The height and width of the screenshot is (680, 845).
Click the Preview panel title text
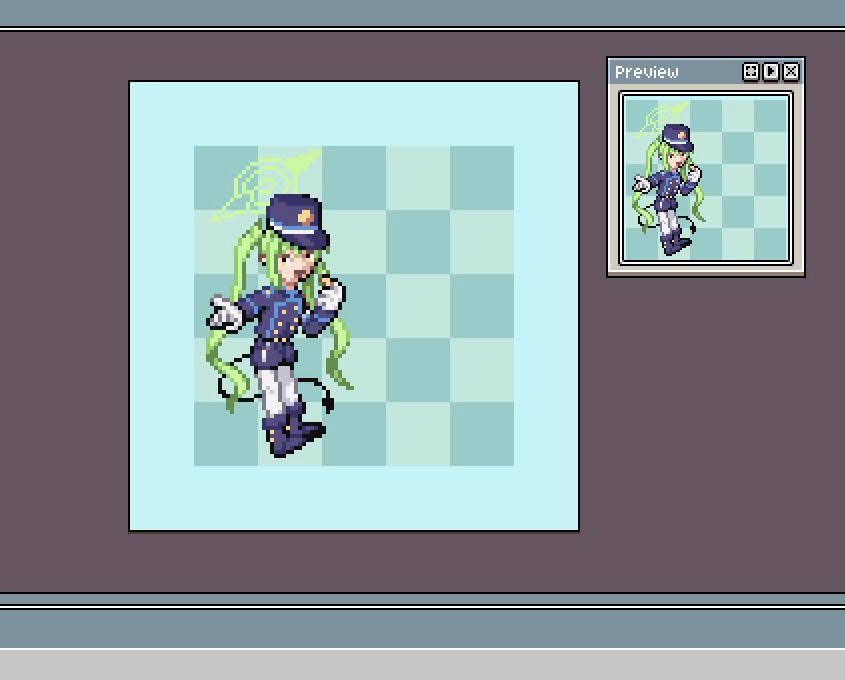(x=647, y=72)
